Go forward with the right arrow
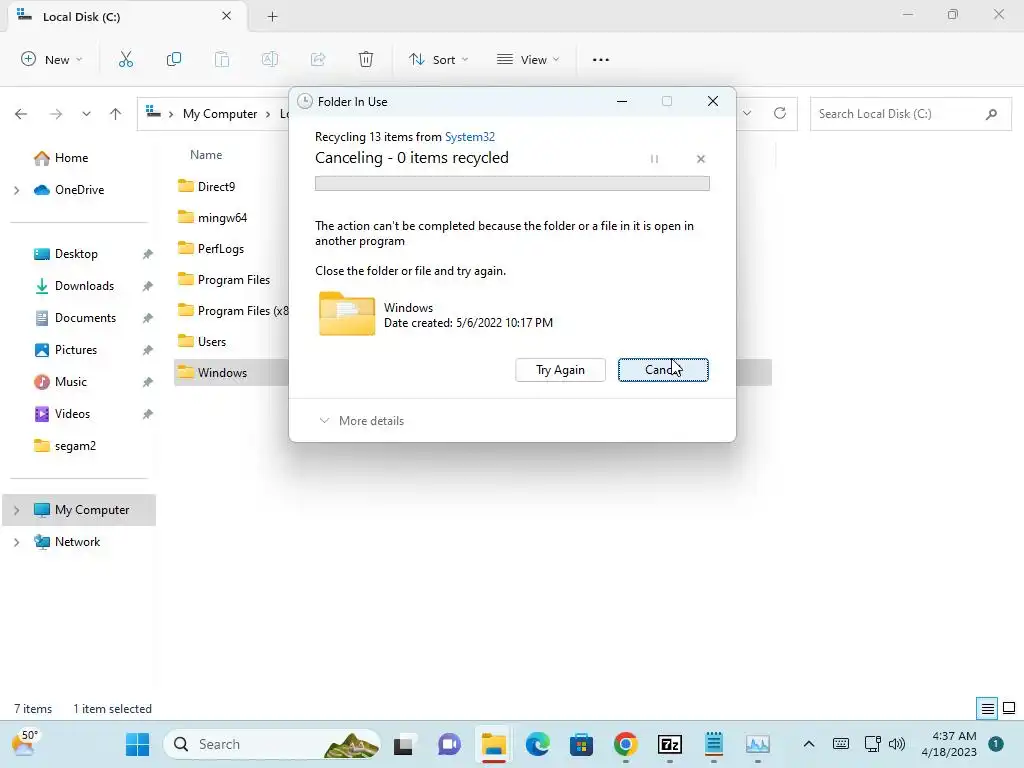The height and width of the screenshot is (768, 1024). (x=56, y=114)
